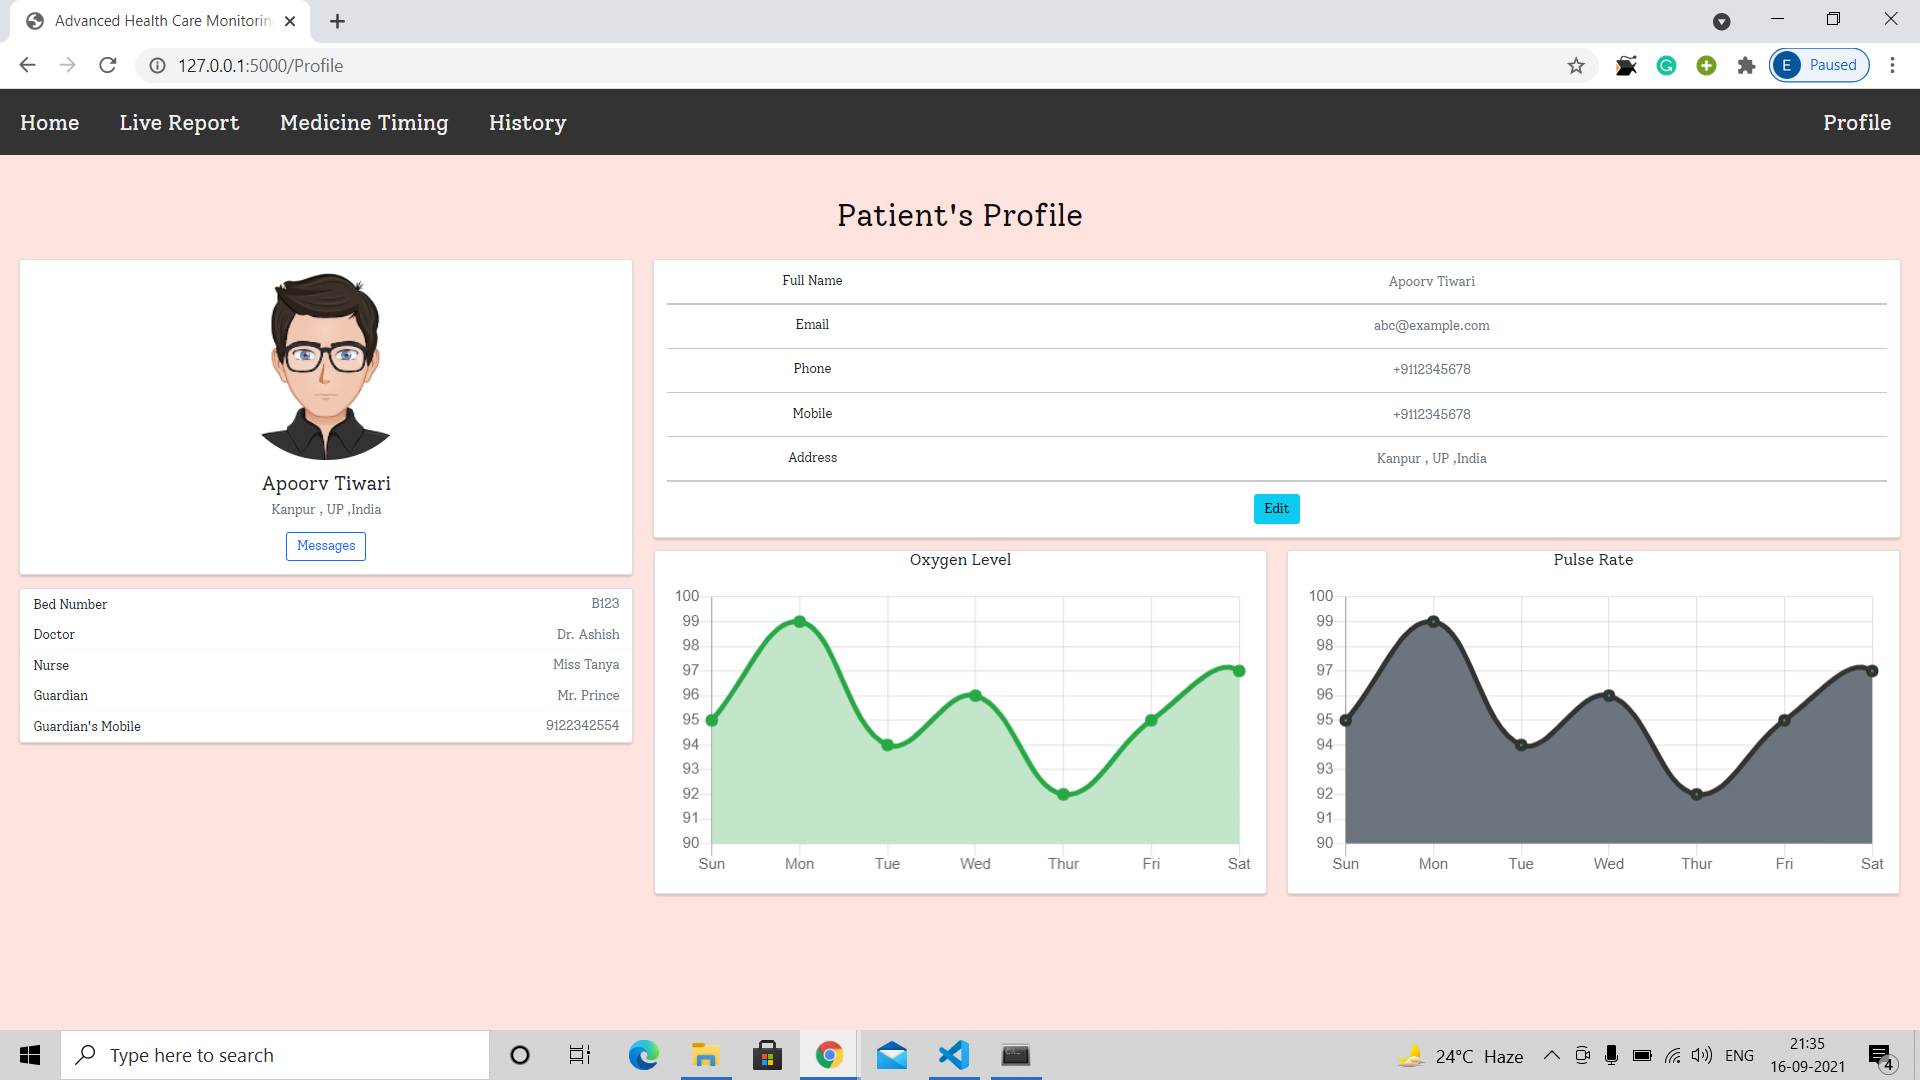Open the notification center icon
Screen dimensions: 1920x1080
click(x=1881, y=1056)
